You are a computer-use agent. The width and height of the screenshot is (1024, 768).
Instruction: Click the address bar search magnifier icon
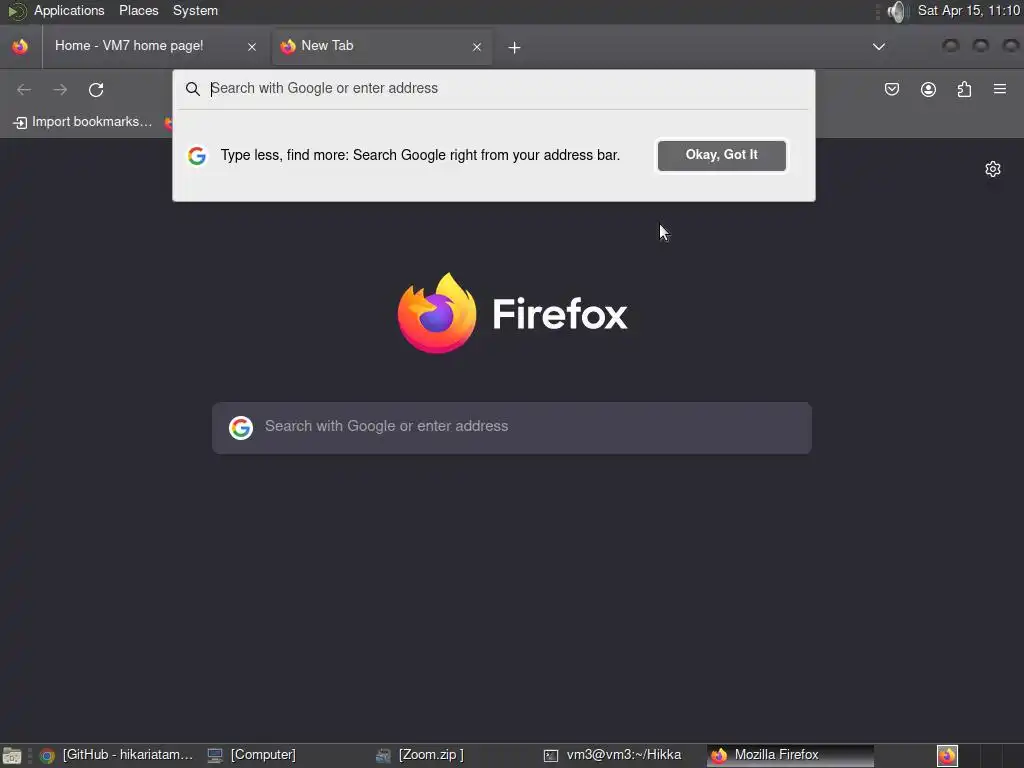(x=193, y=89)
